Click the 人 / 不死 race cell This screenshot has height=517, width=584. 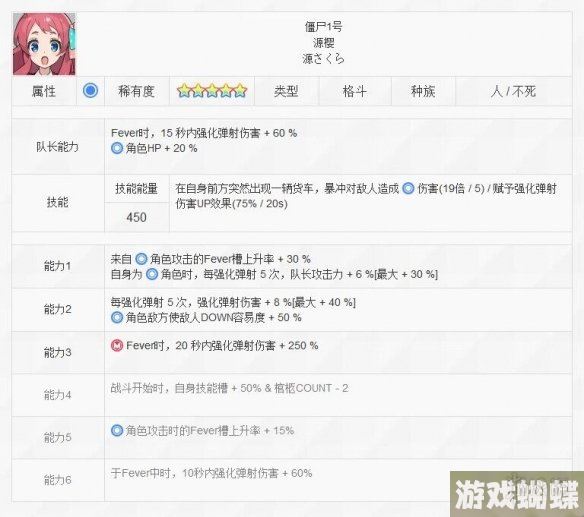click(513, 91)
